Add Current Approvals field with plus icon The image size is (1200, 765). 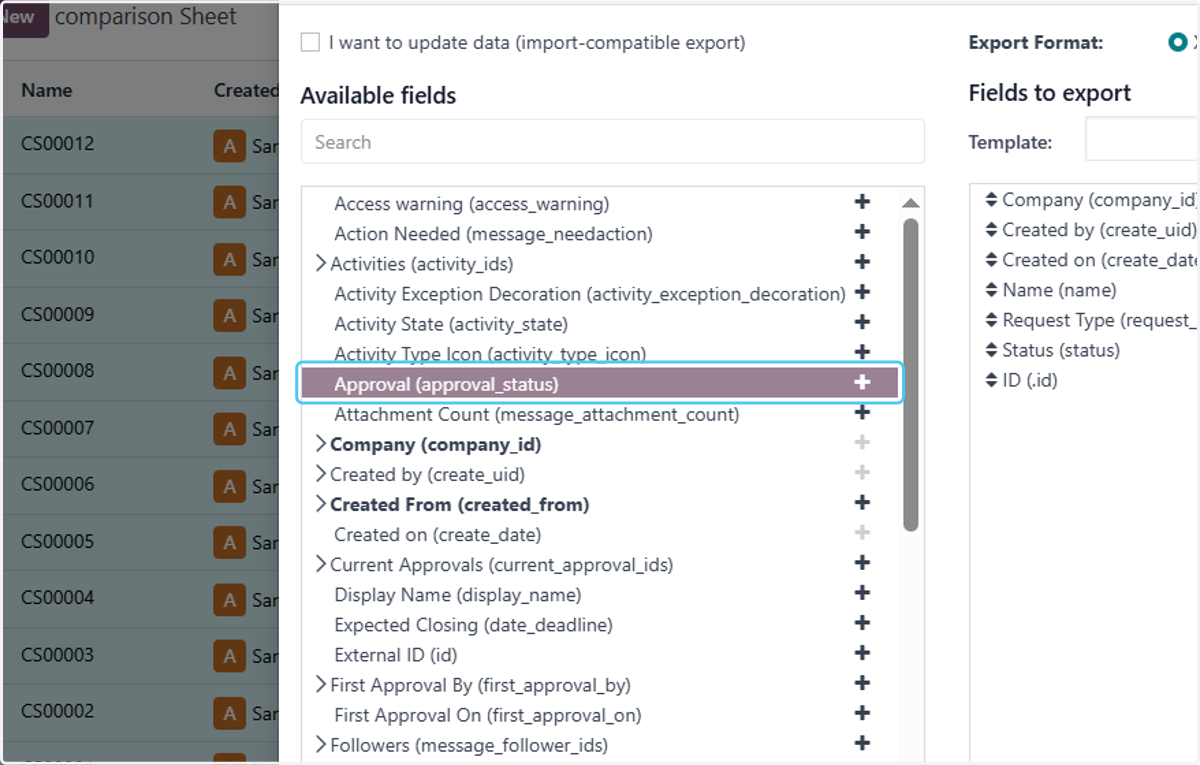[862, 562]
